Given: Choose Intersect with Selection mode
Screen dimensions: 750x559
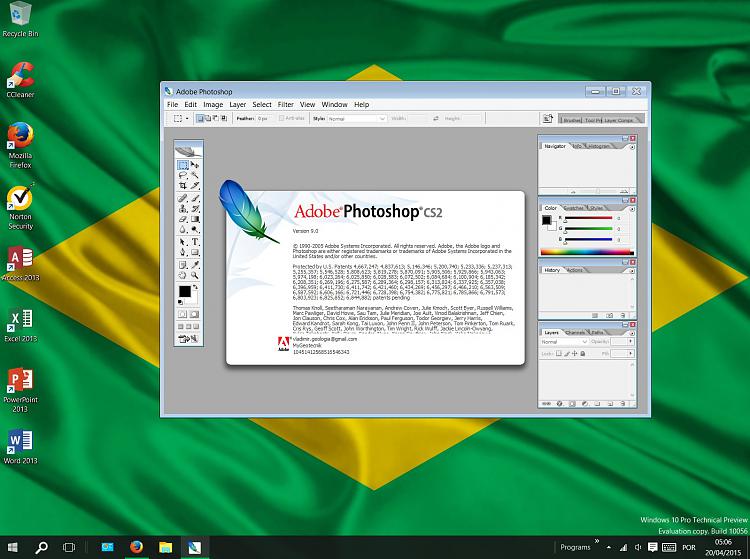Looking at the screenshot, I should tap(223, 118).
